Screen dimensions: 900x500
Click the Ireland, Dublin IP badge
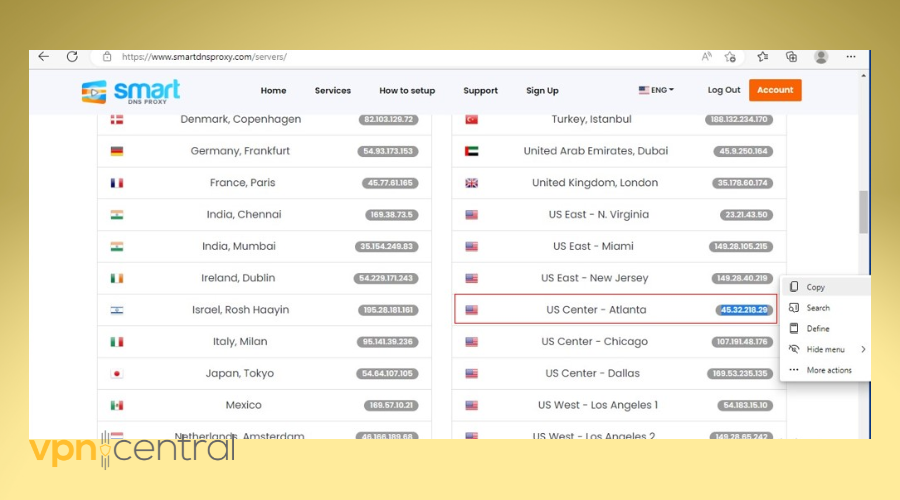[386, 278]
